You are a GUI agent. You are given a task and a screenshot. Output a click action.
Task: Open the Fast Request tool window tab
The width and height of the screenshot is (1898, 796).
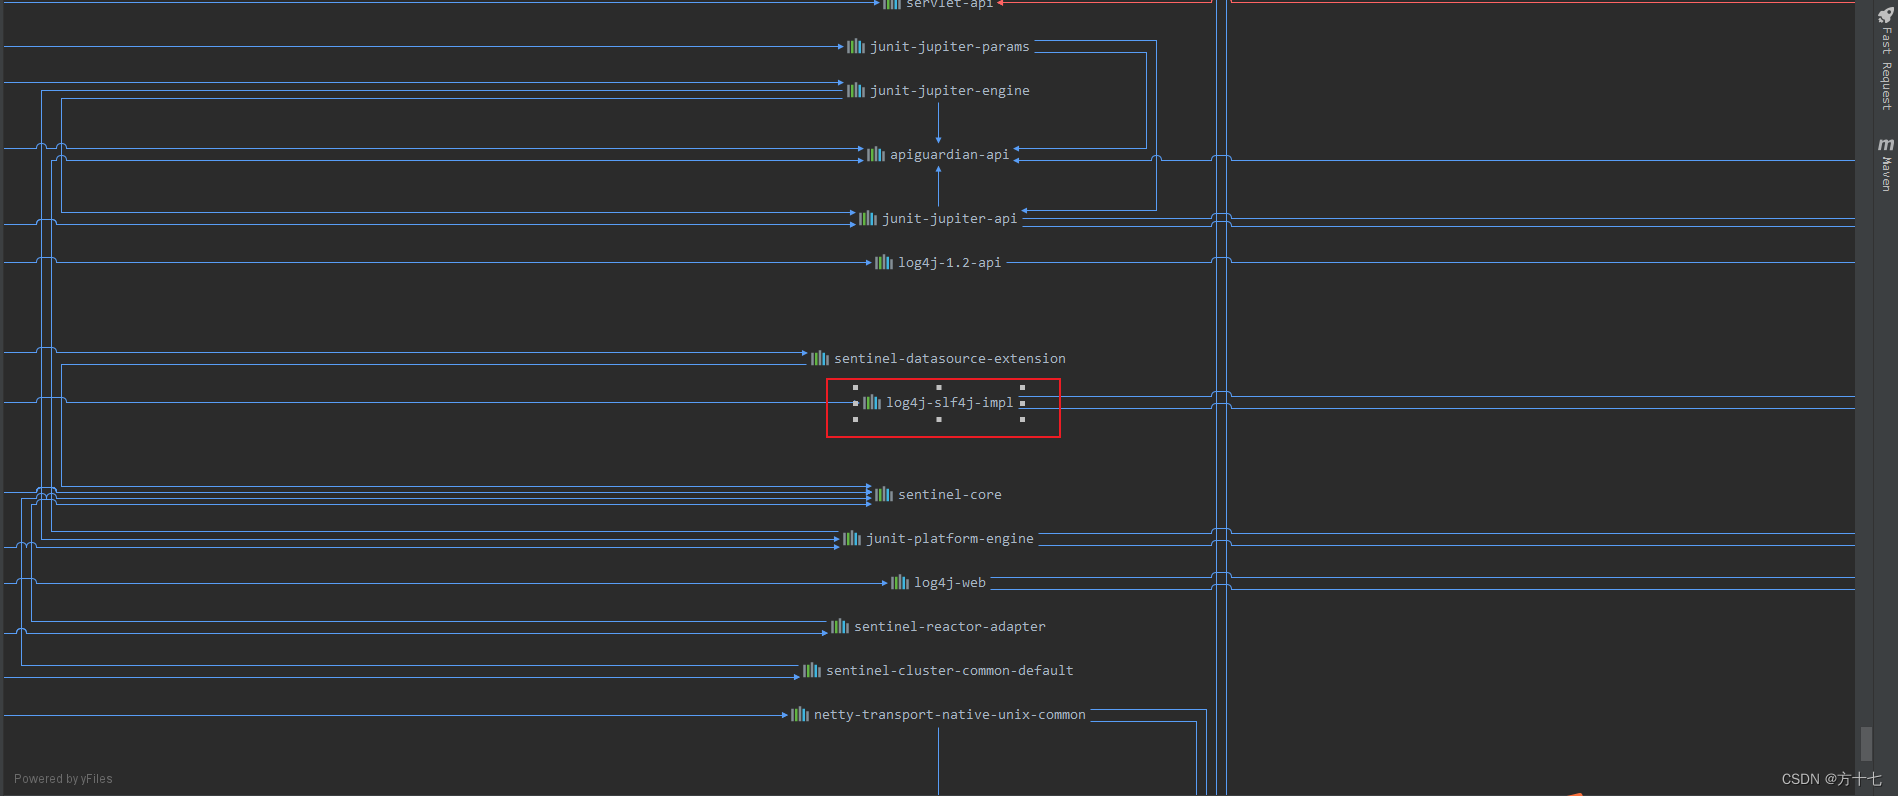(1886, 60)
